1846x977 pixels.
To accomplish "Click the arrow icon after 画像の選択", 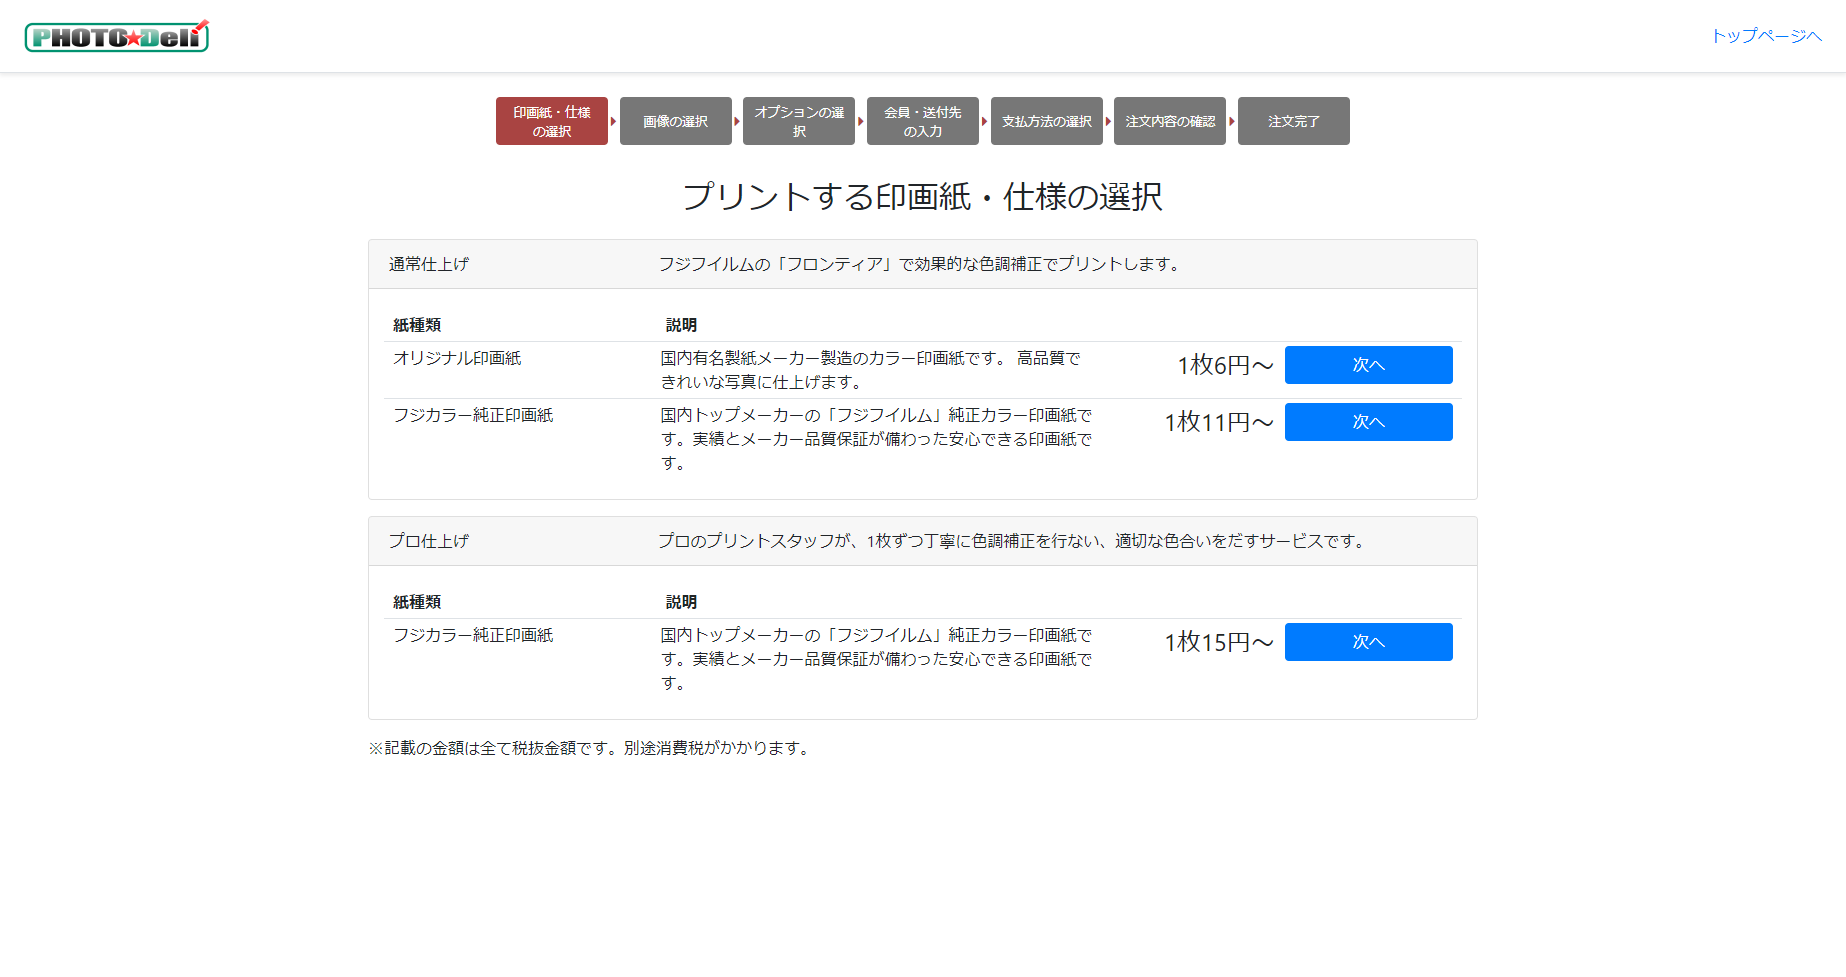I will tap(737, 121).
